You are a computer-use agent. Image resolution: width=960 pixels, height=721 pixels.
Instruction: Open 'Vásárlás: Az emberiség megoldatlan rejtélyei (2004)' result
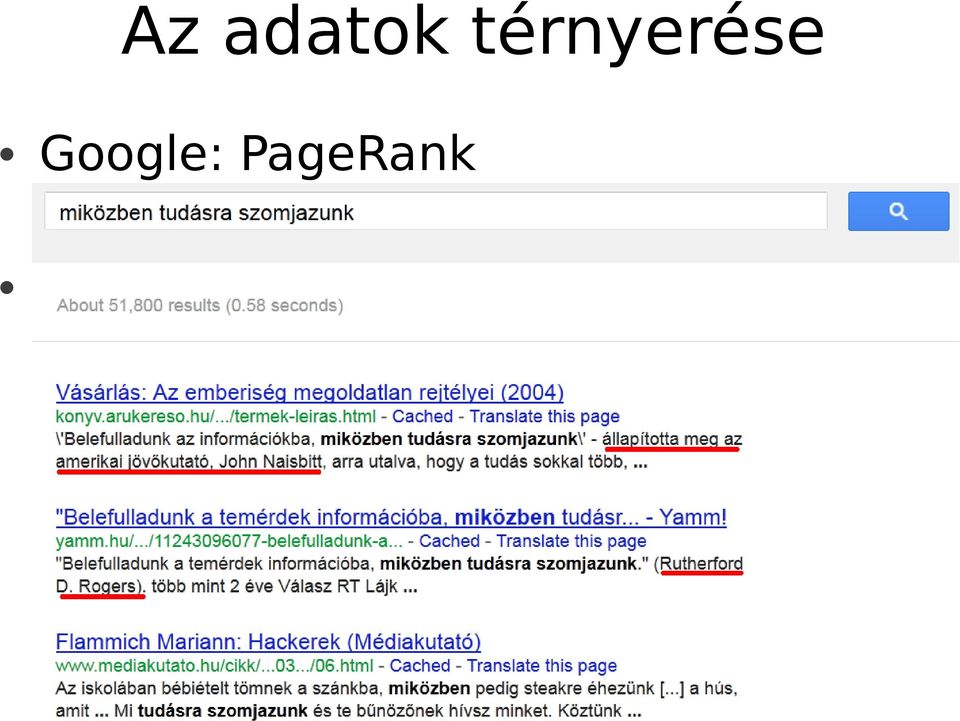(310, 392)
